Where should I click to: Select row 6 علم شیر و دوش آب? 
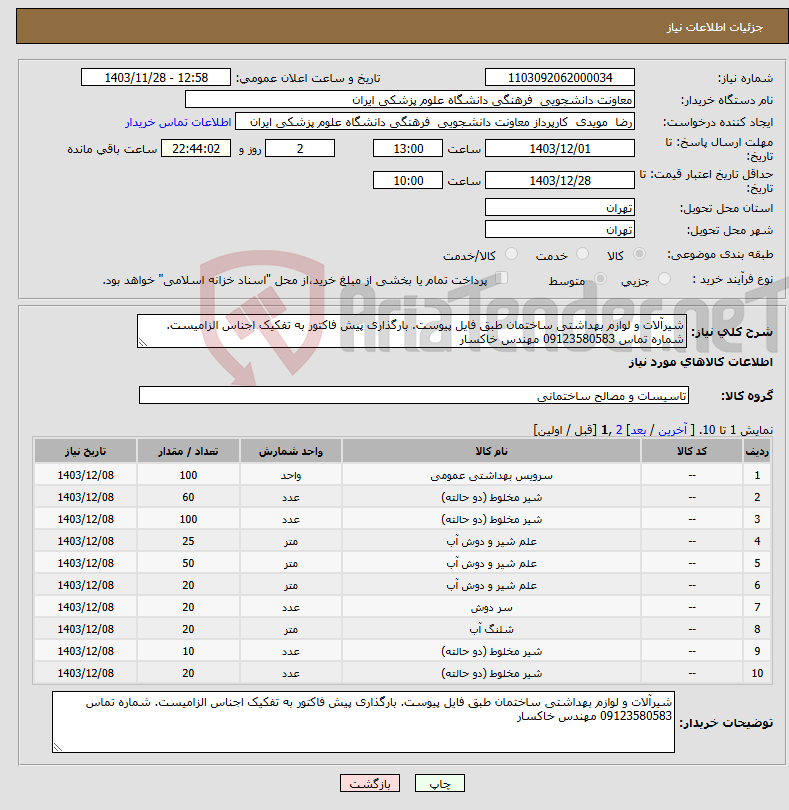pyautogui.click(x=491, y=585)
